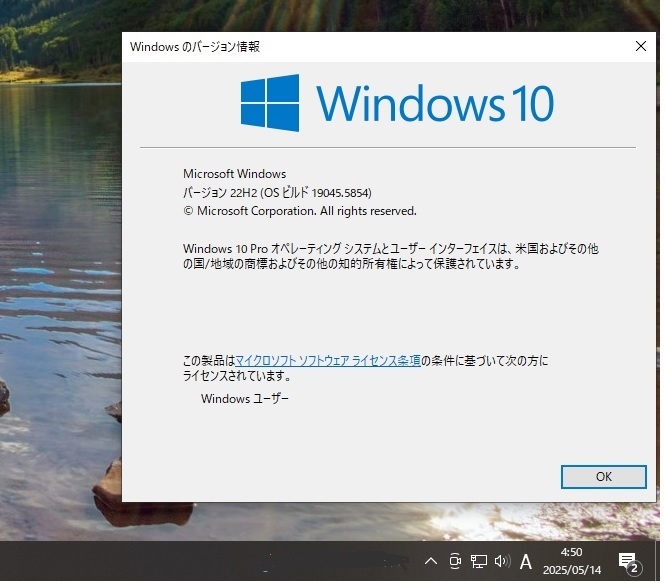Select the ライセンスされています。 text line
This screenshot has width=665, height=583.
click(237, 376)
